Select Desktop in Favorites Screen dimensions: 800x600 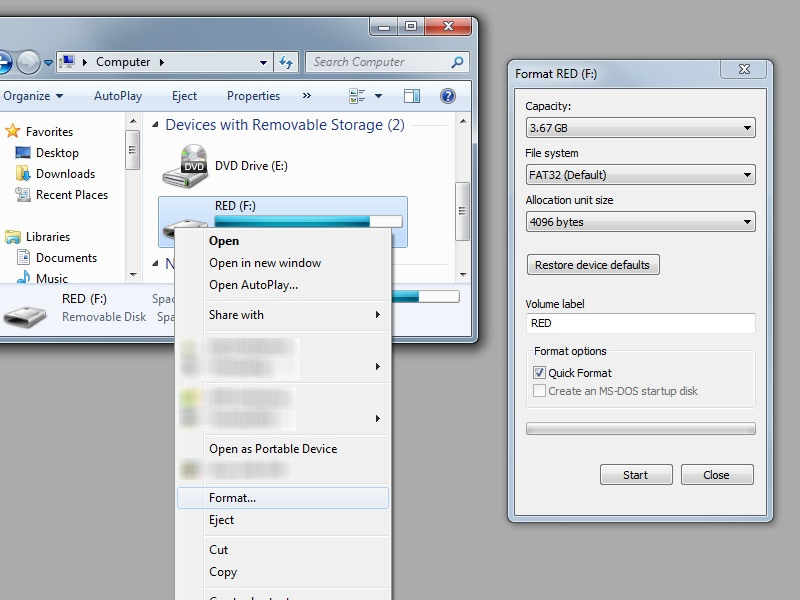tap(57, 153)
